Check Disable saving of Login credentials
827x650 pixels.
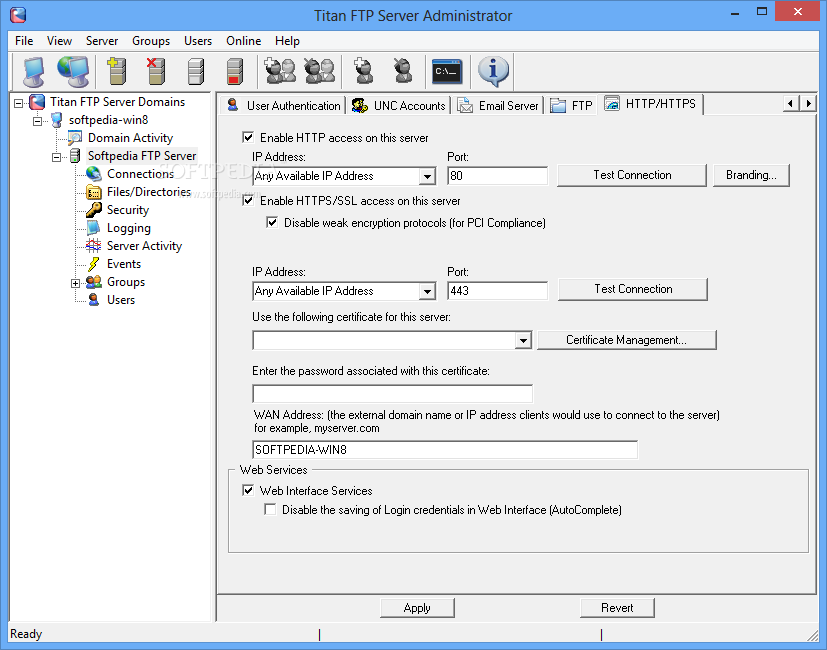270,510
